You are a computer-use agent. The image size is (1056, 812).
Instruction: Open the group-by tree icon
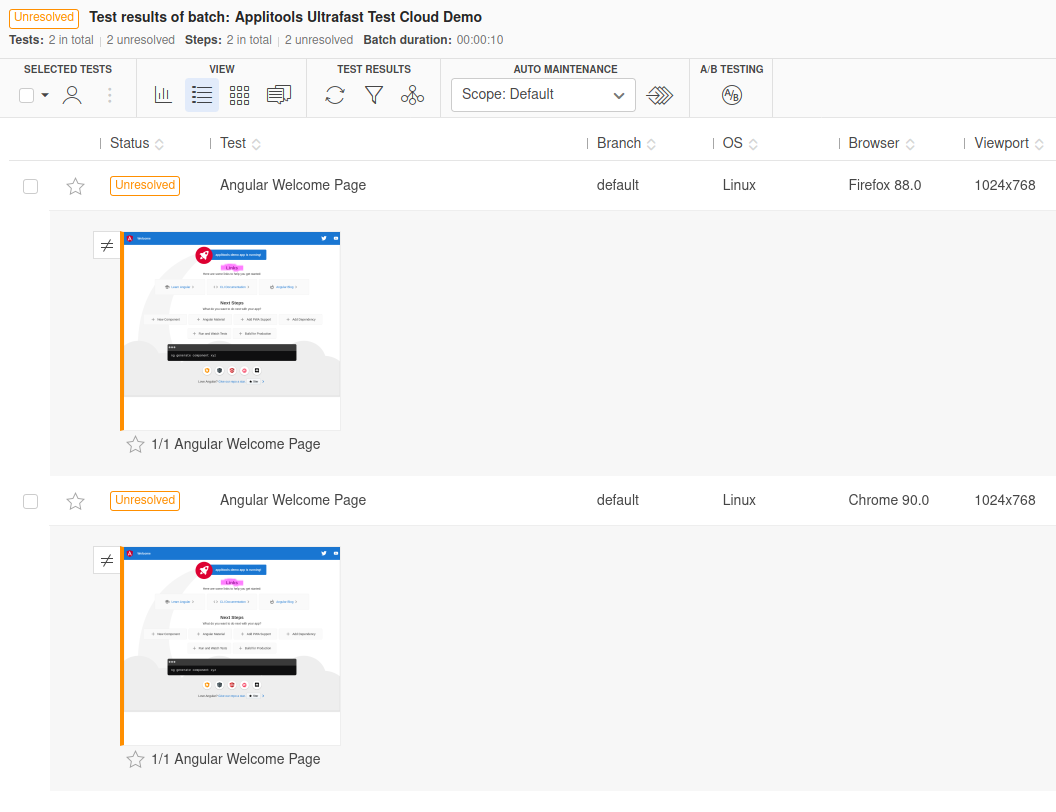pos(412,95)
